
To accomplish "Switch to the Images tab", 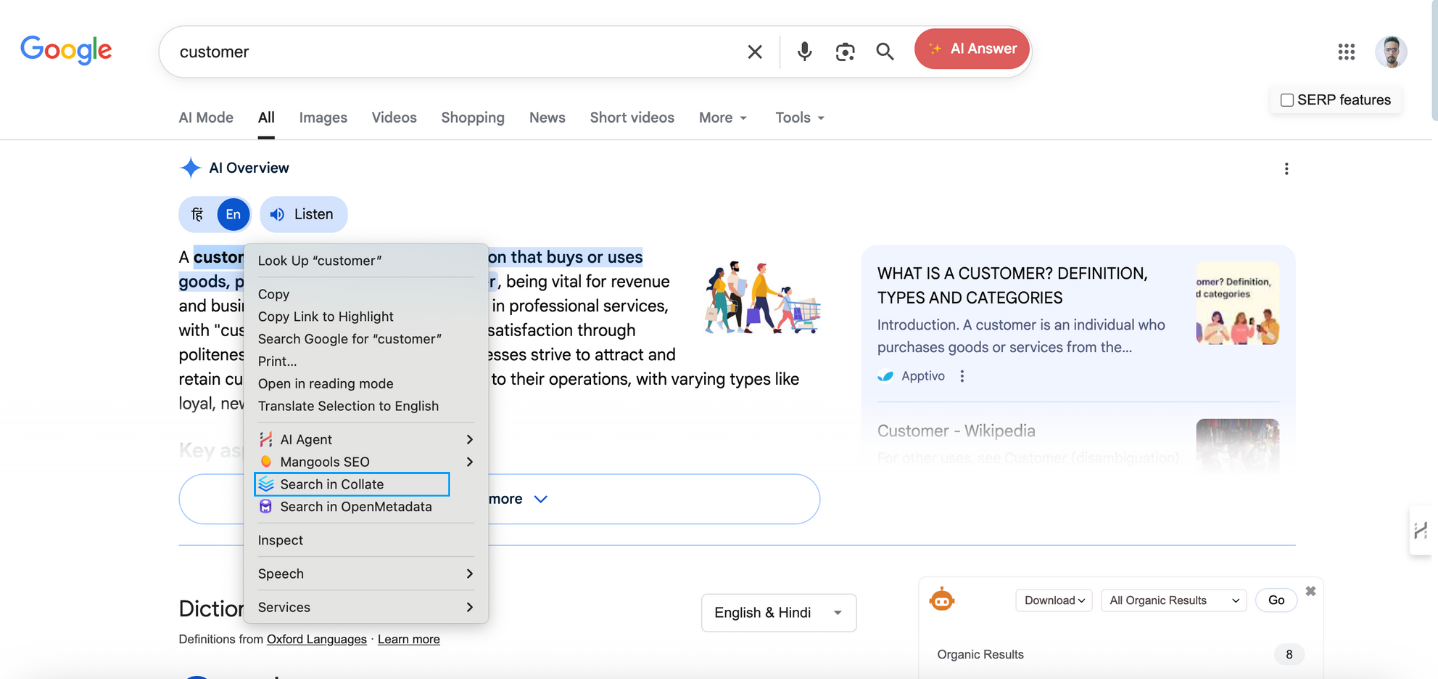I will click(x=323, y=118).
